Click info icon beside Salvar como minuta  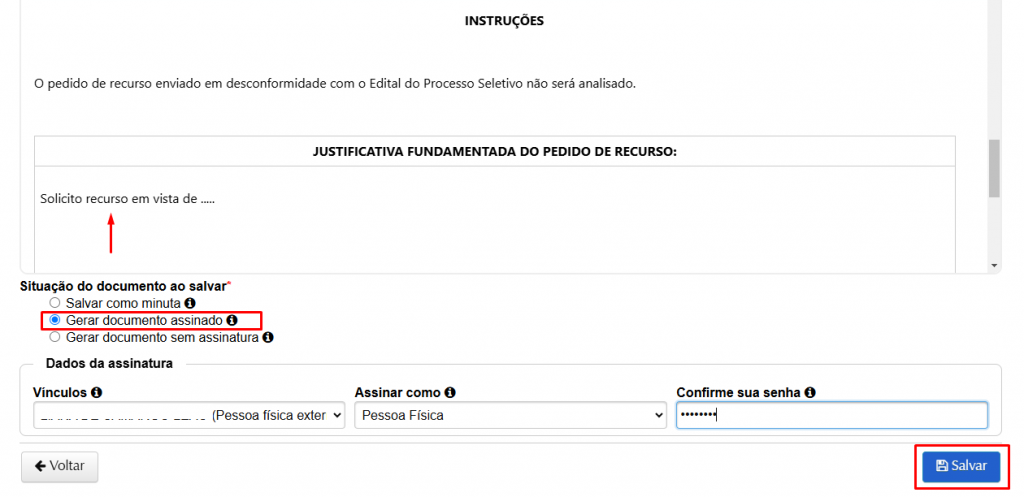tap(190, 302)
